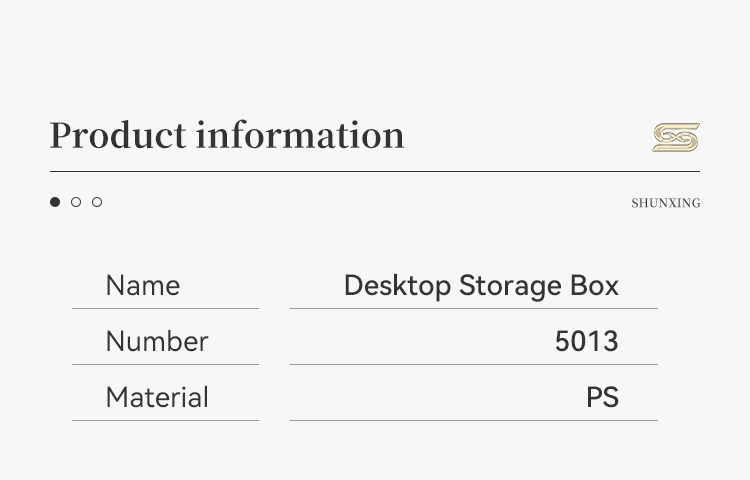Image resolution: width=750 pixels, height=480 pixels.
Task: Click the underline beneath Desktop Storage Box
Action: pyautogui.click(x=474, y=309)
